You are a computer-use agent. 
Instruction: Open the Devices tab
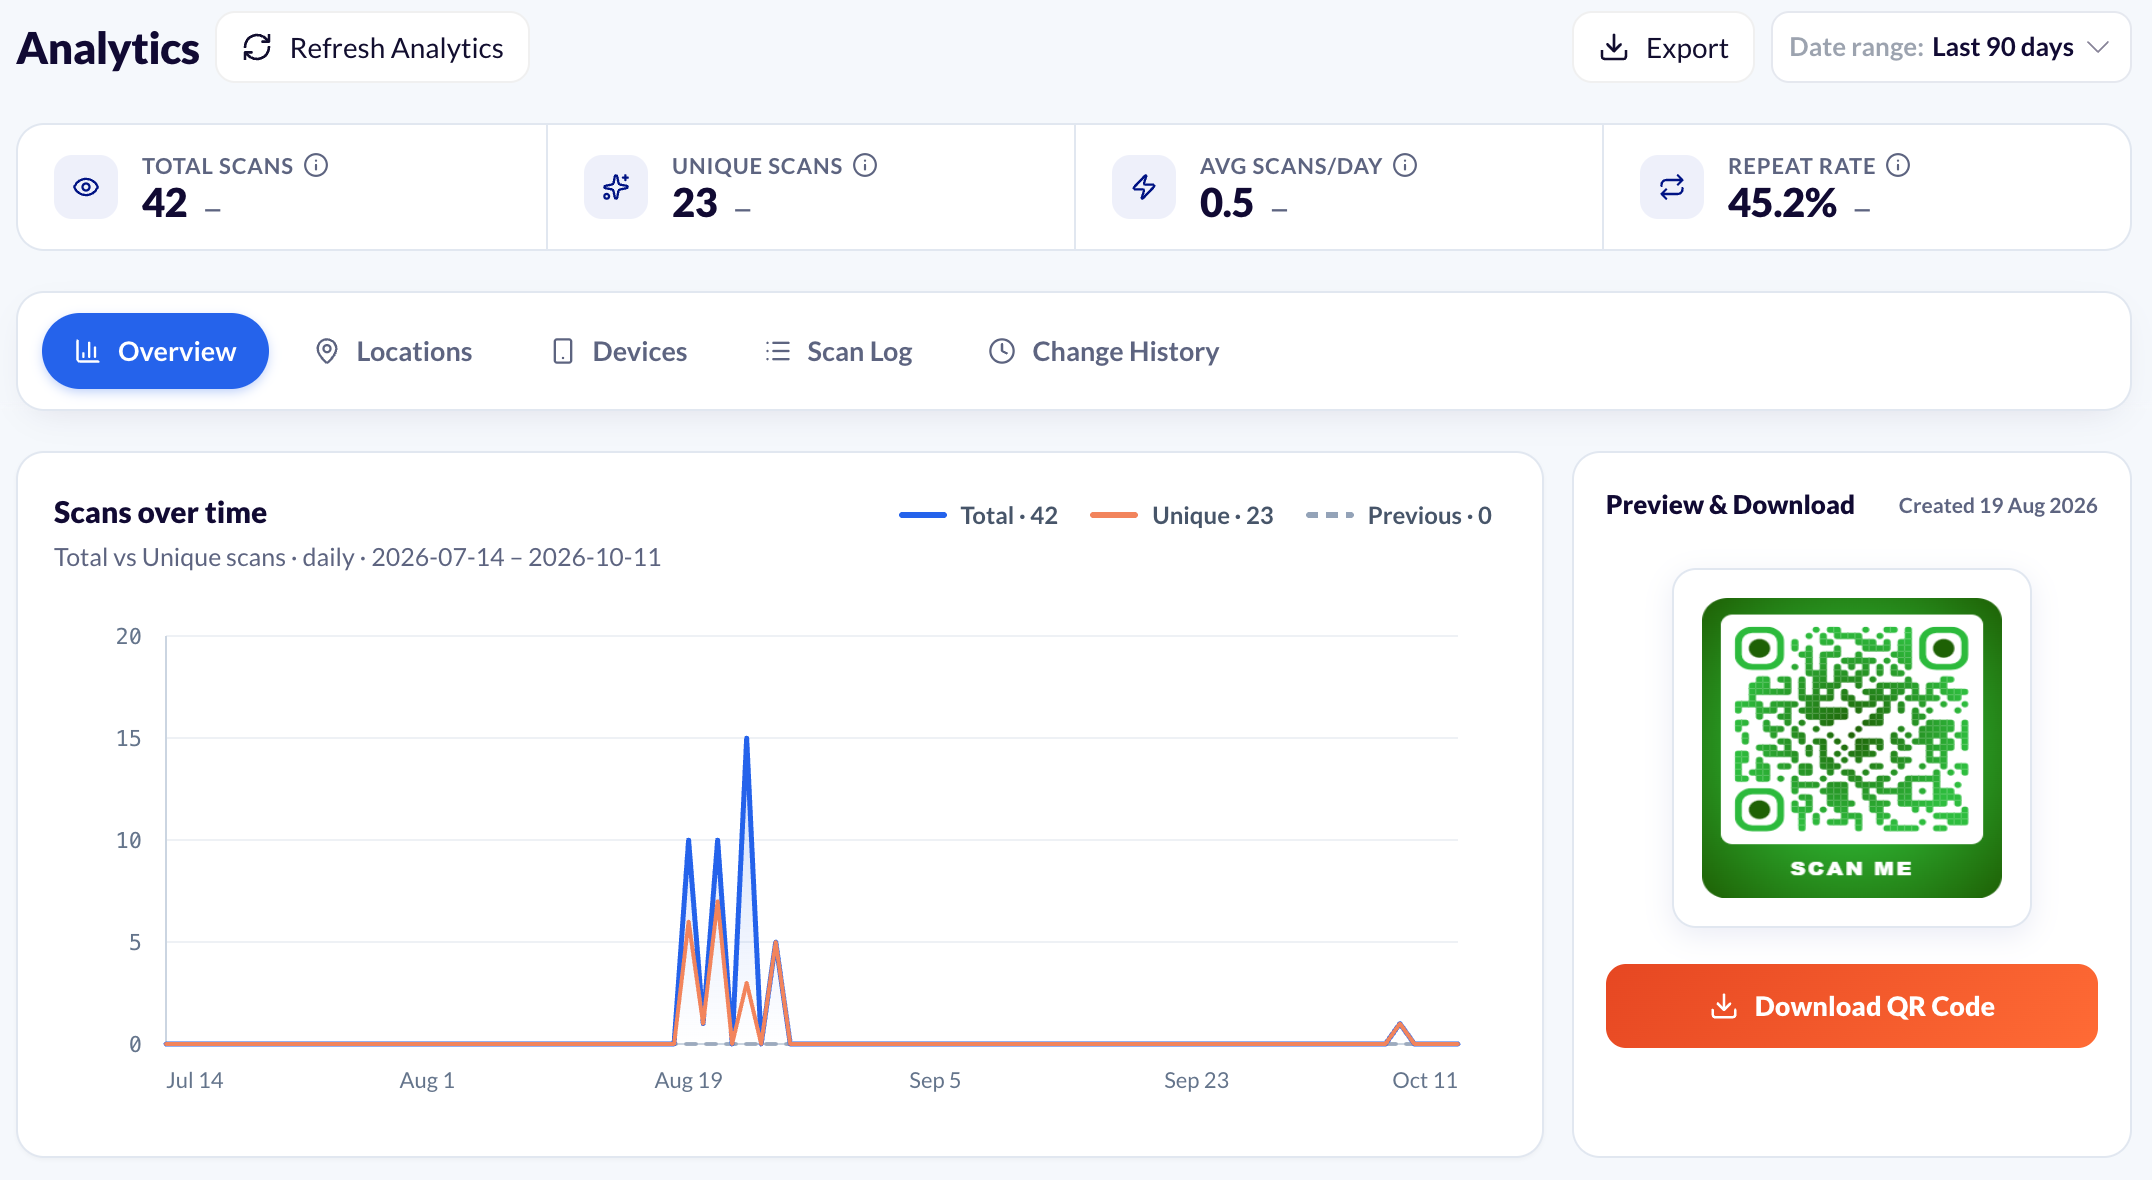pos(619,351)
